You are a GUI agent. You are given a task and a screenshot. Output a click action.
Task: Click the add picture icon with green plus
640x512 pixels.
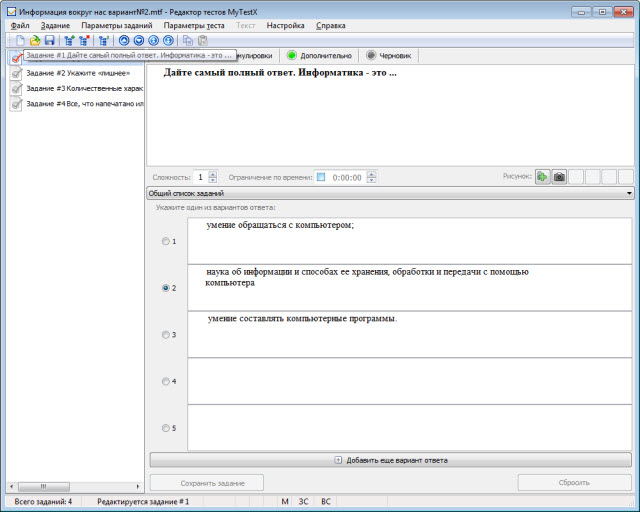point(542,177)
